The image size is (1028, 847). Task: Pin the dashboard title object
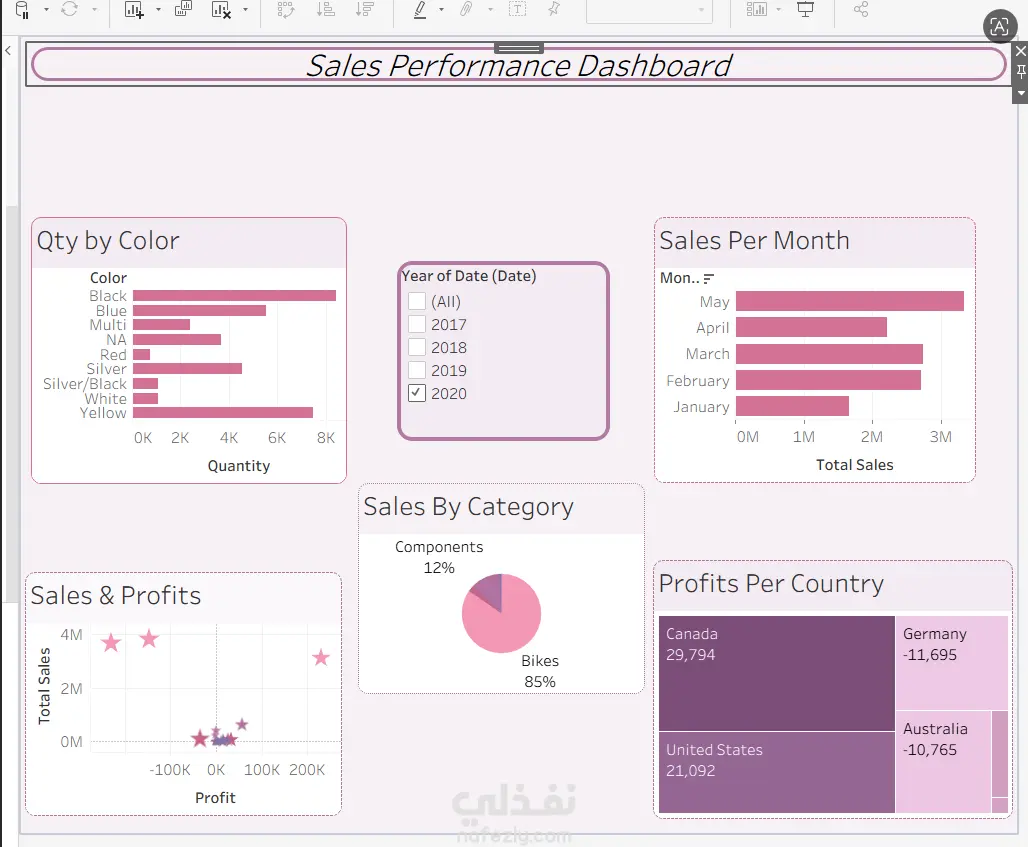click(x=1021, y=71)
